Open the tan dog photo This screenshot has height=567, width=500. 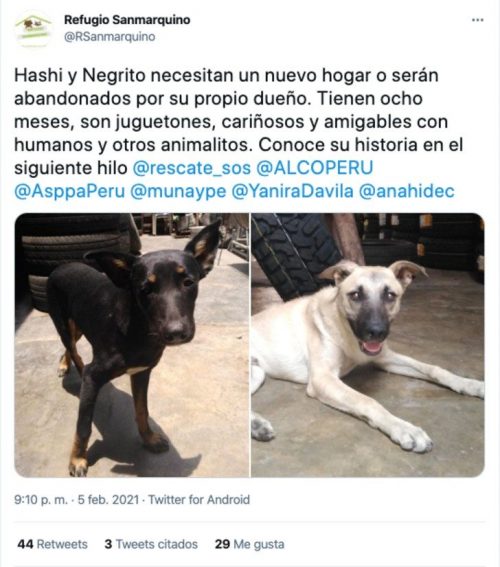pyautogui.click(x=368, y=345)
